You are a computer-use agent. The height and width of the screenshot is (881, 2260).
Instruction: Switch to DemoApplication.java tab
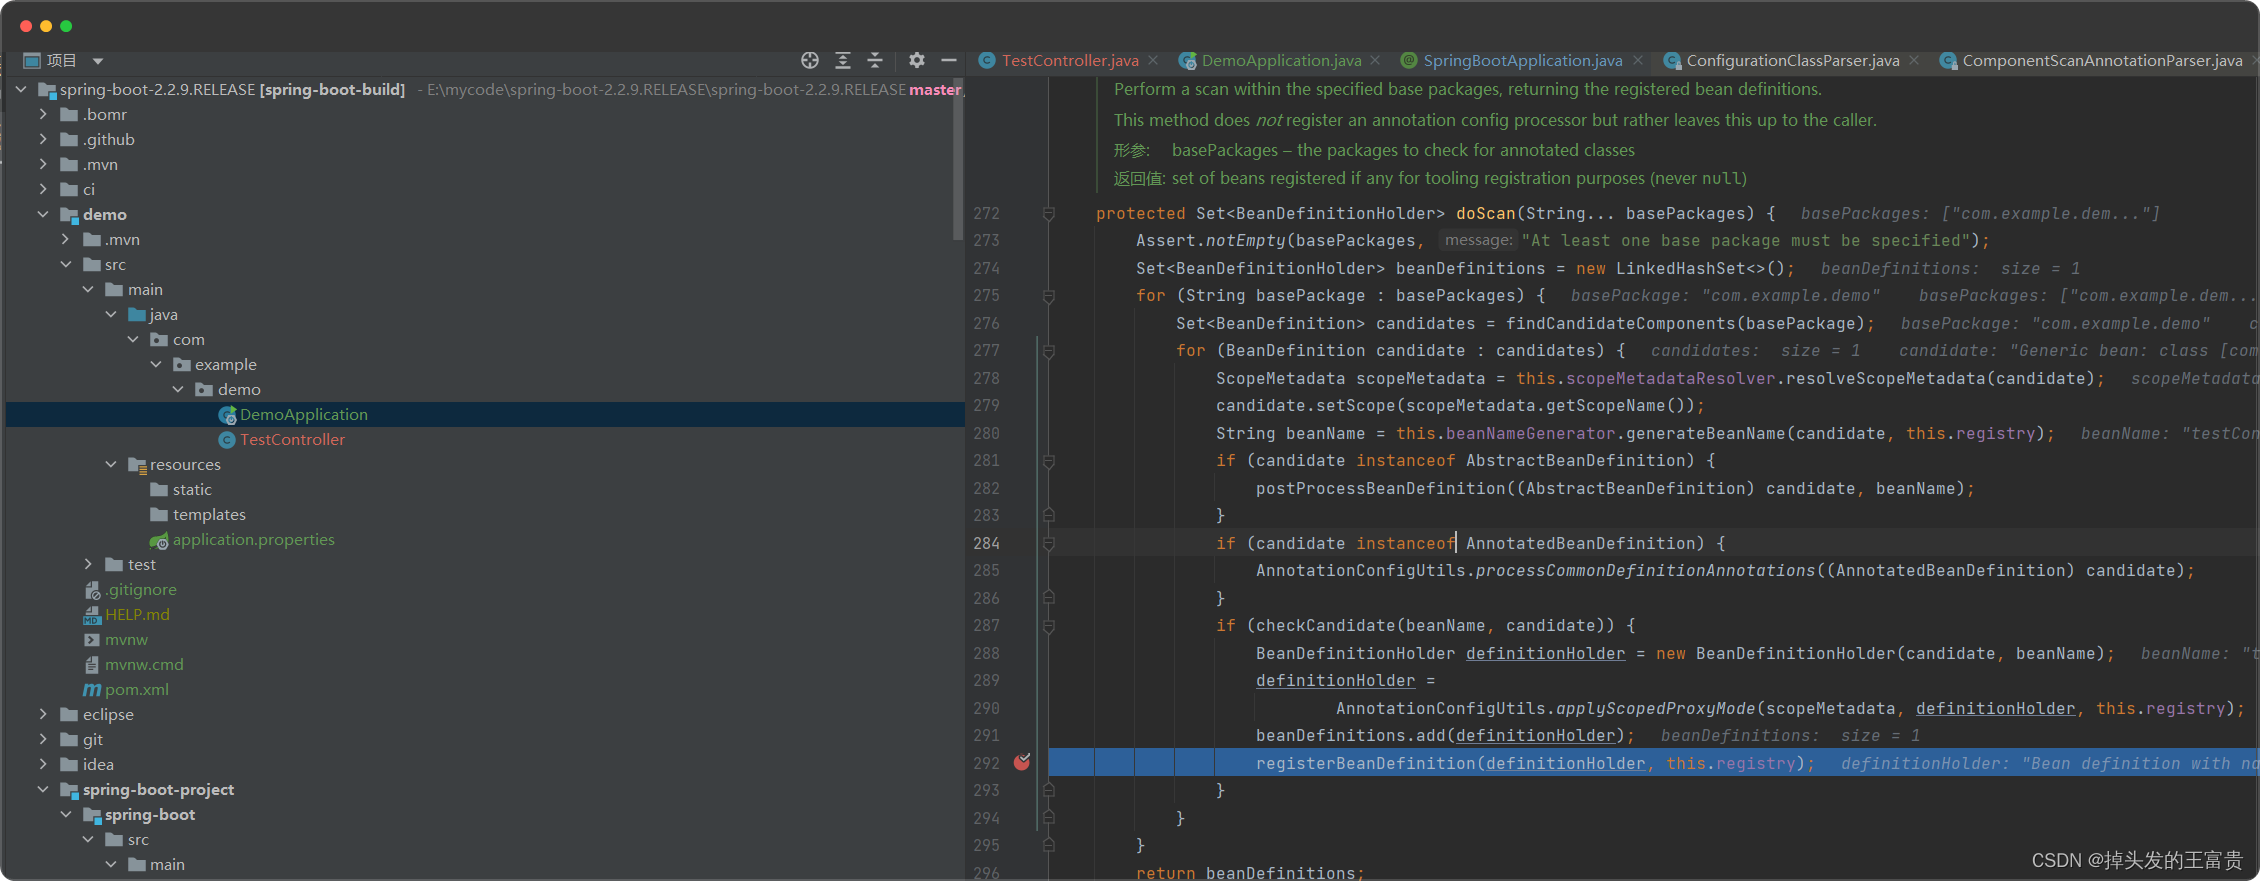[1281, 61]
